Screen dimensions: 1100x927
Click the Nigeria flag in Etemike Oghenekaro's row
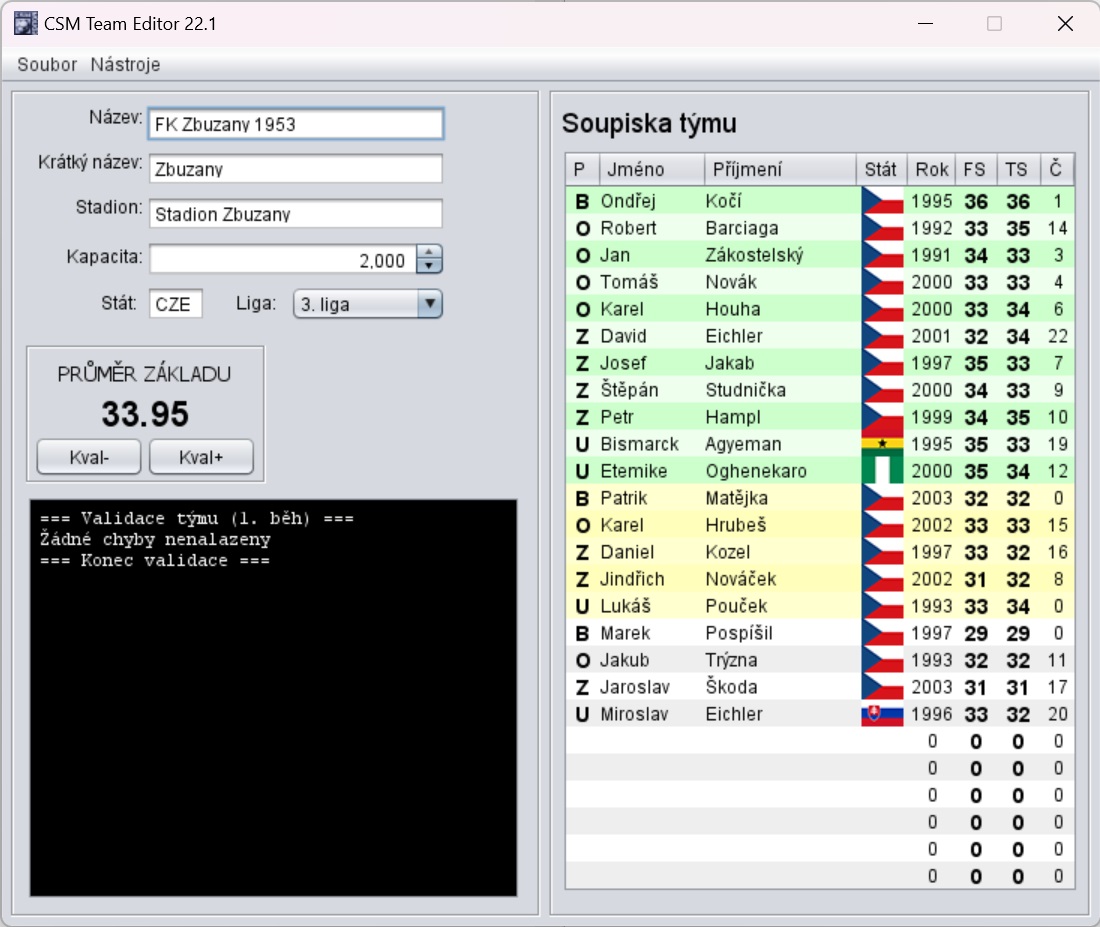pos(882,471)
